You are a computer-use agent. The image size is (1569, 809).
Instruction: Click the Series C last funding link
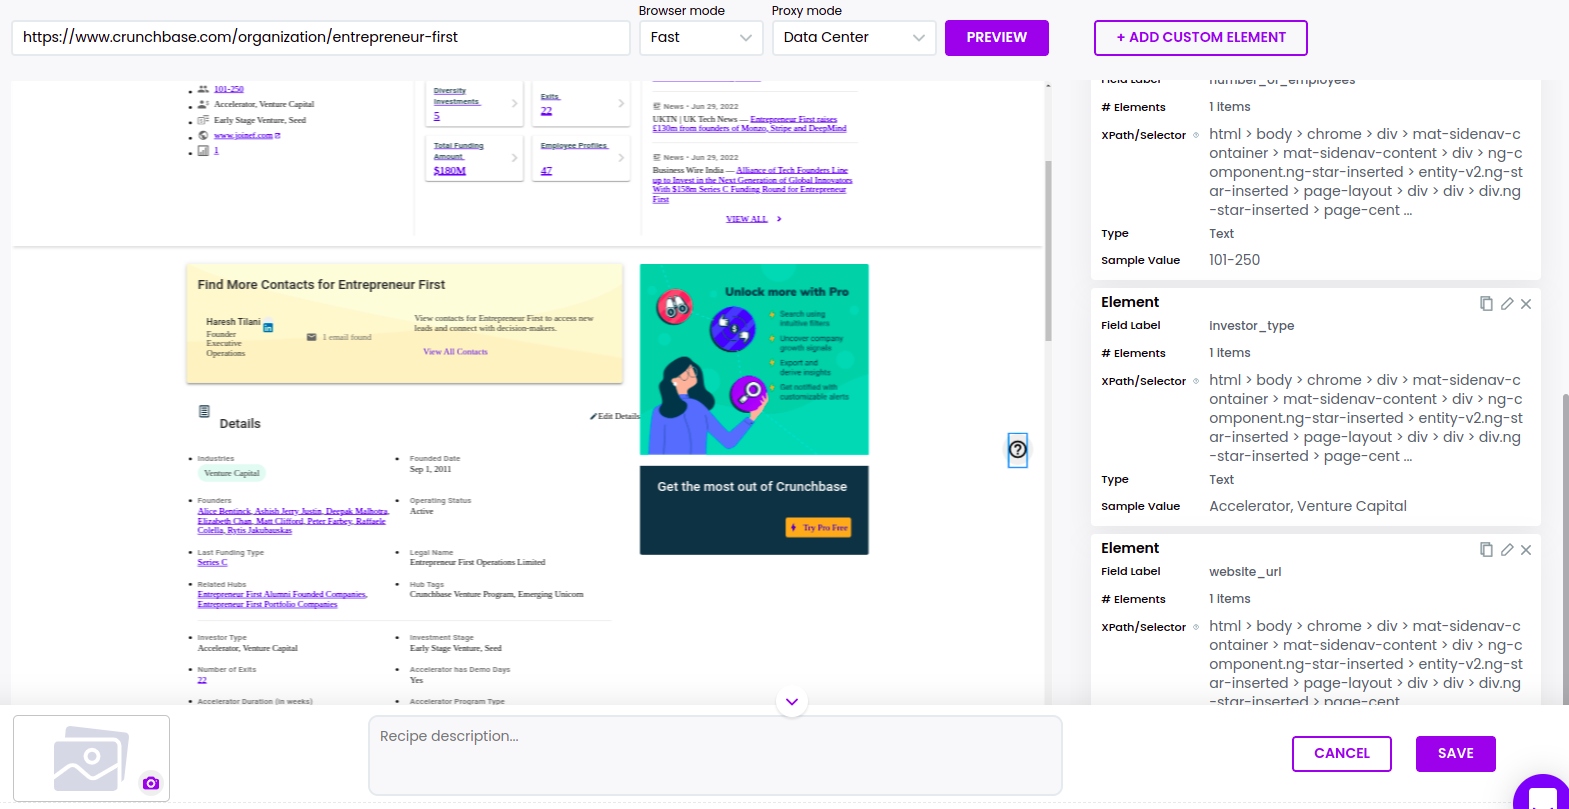click(212, 563)
